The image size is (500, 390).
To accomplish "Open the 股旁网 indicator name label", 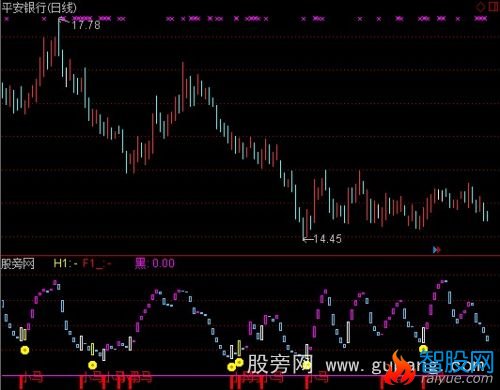I will coord(18,264).
